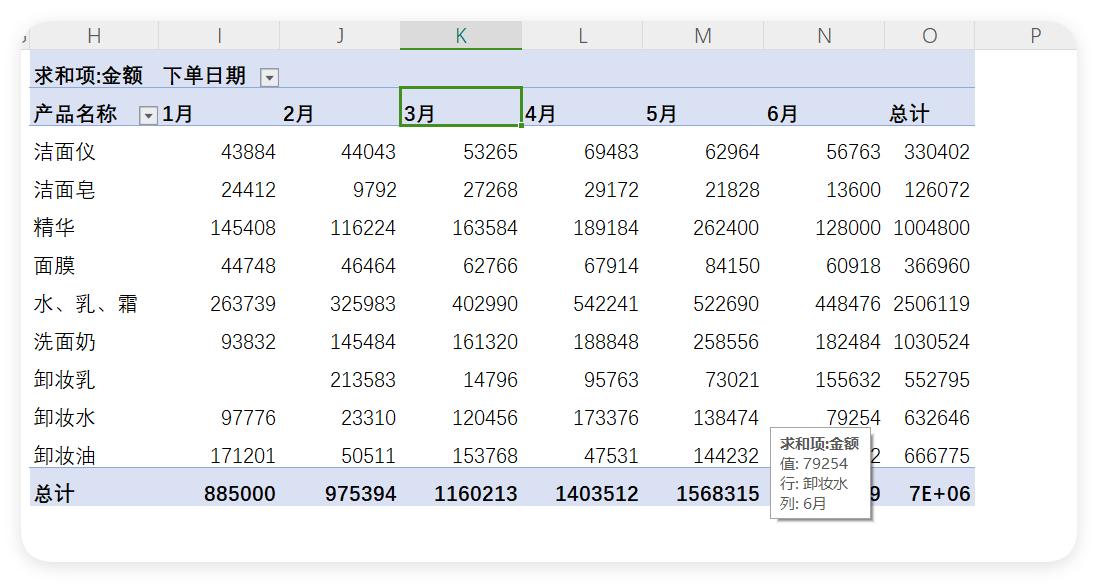Click cell with value 126072
The width and height of the screenshot is (1098, 583).
[x=937, y=190]
